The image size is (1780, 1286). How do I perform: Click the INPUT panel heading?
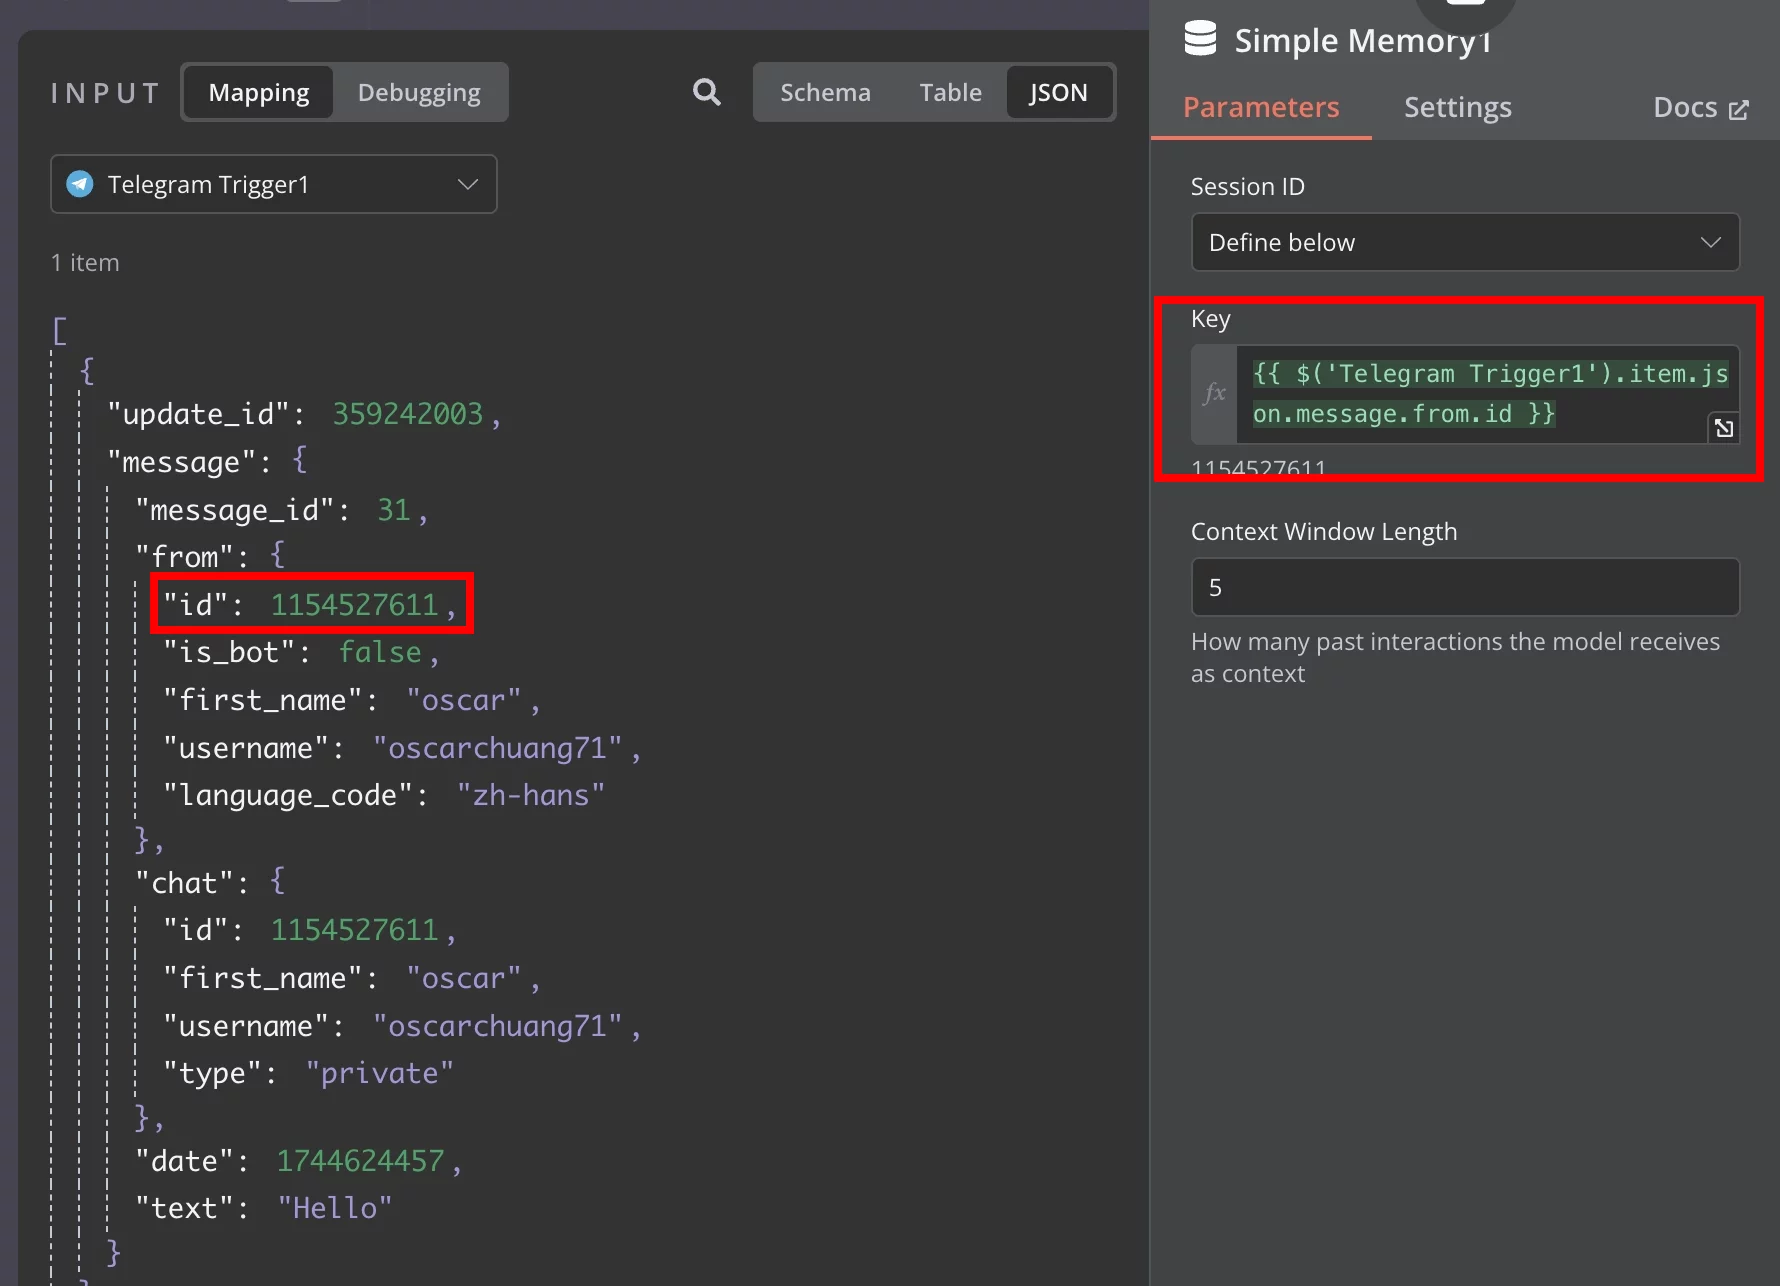click(105, 93)
